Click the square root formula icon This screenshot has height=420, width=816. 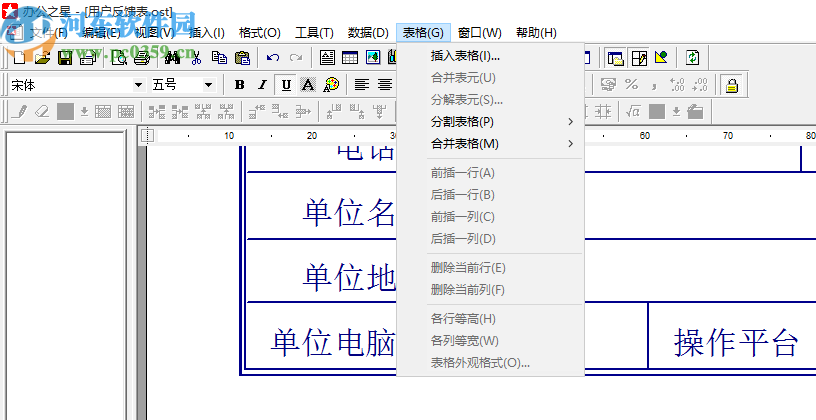click(x=633, y=111)
